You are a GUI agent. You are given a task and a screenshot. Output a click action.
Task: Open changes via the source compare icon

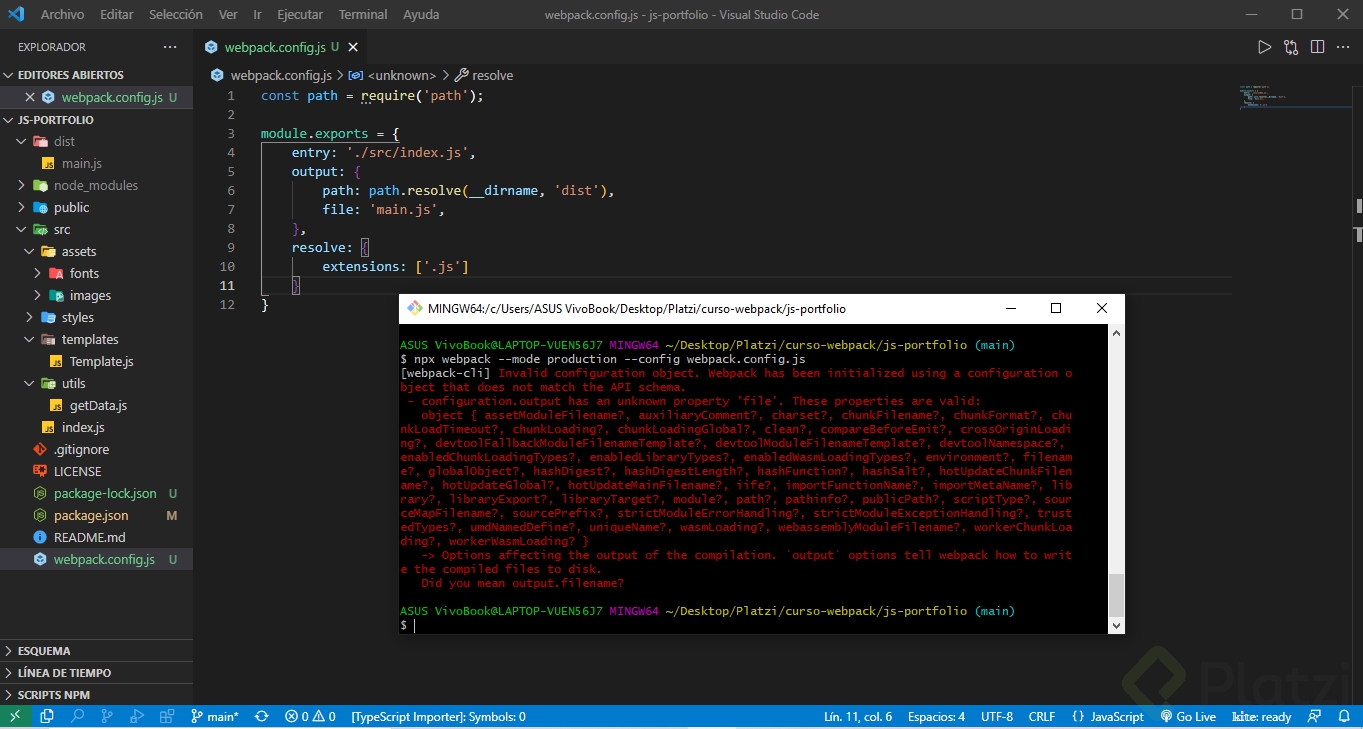coord(1291,47)
